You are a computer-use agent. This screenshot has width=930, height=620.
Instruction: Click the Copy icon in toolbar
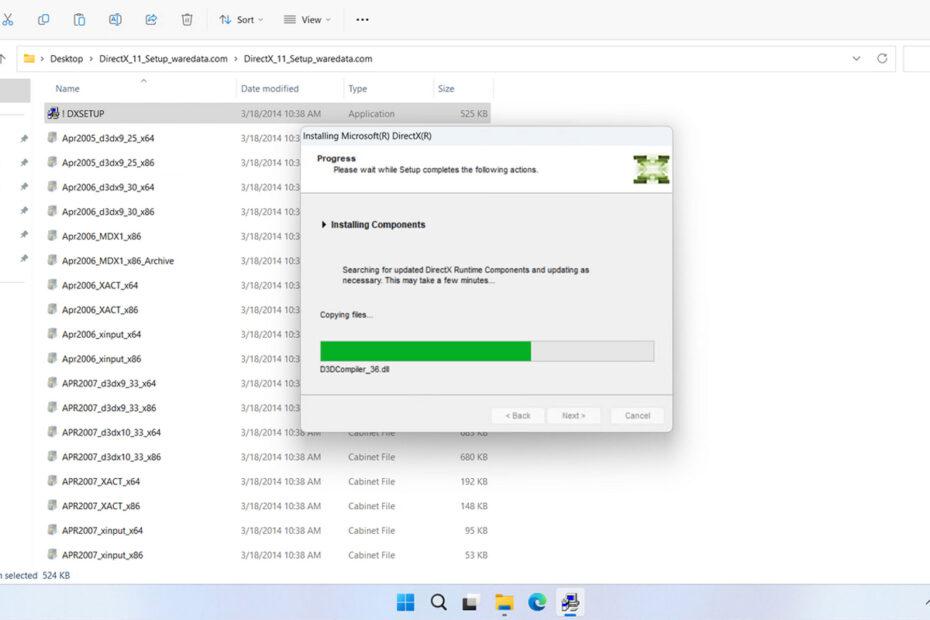43,20
